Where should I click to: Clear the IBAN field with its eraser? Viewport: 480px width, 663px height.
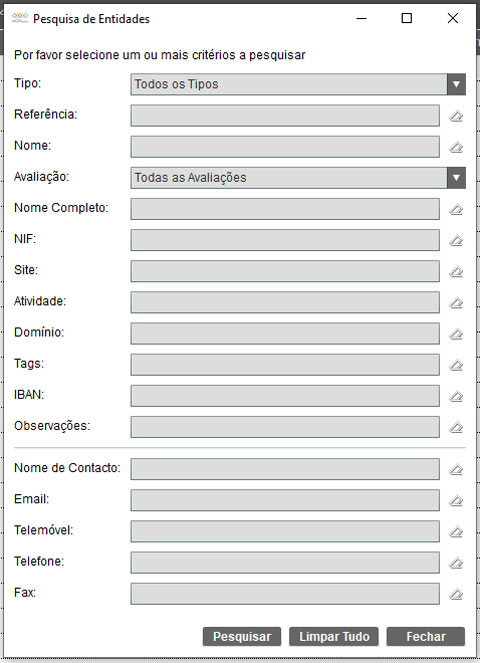tap(456, 396)
